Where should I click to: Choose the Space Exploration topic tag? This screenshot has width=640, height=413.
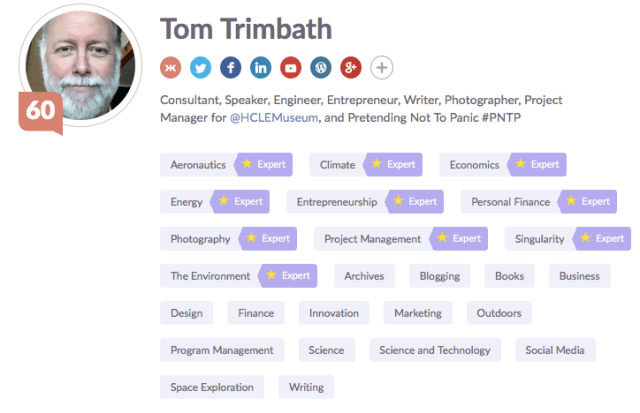point(212,387)
